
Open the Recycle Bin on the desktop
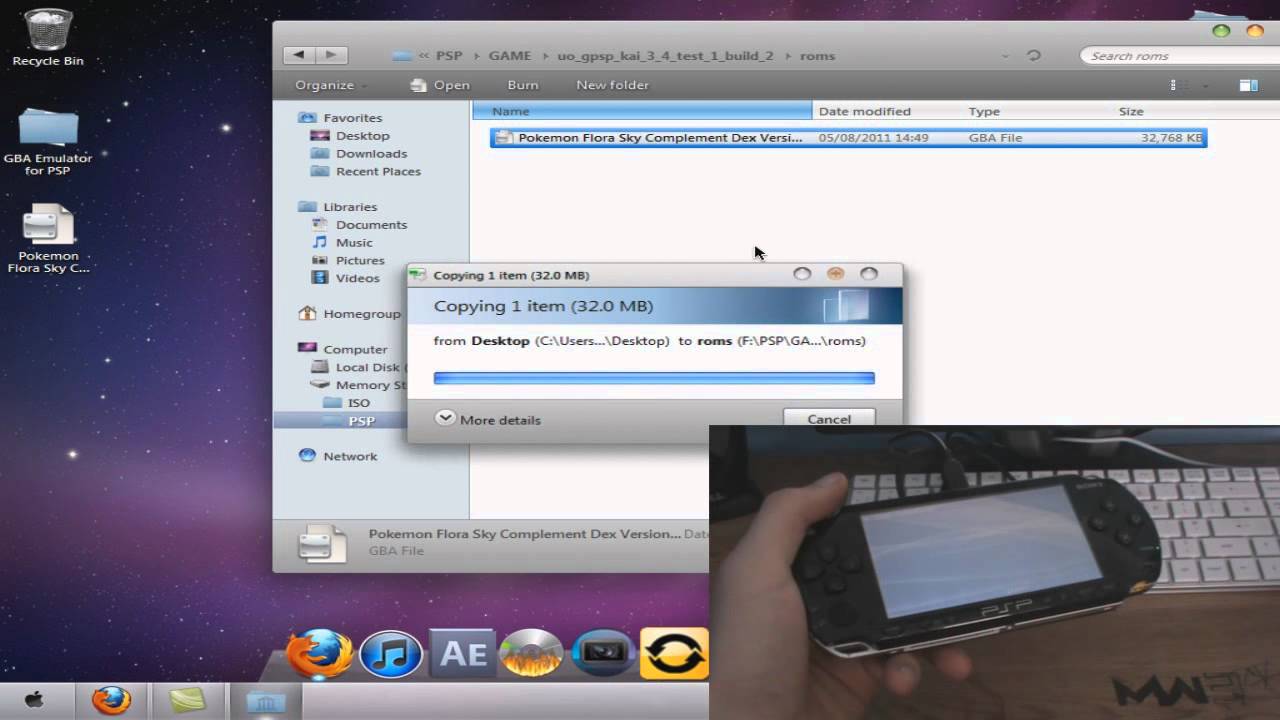pyautogui.click(x=47, y=38)
